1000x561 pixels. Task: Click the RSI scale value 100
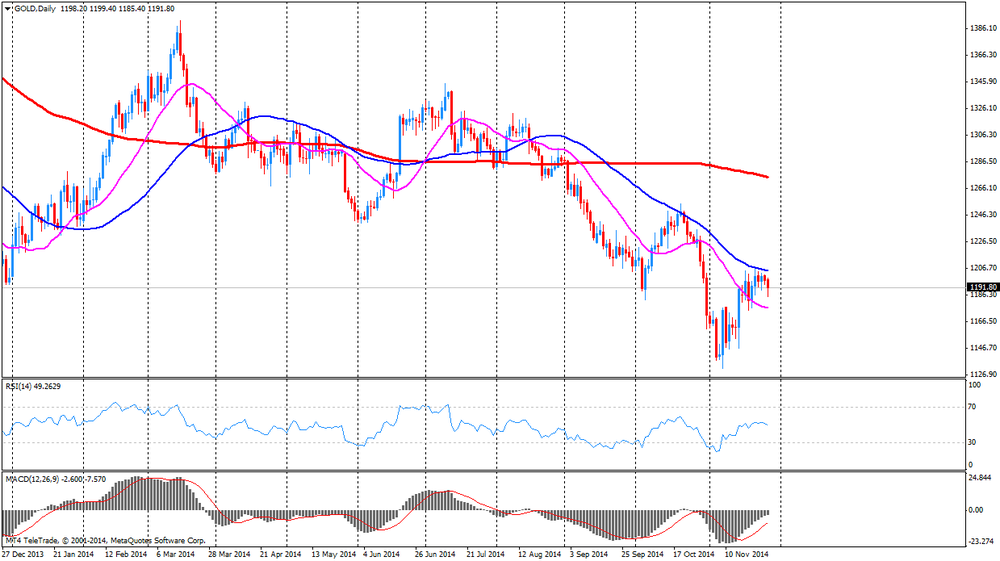(x=974, y=386)
